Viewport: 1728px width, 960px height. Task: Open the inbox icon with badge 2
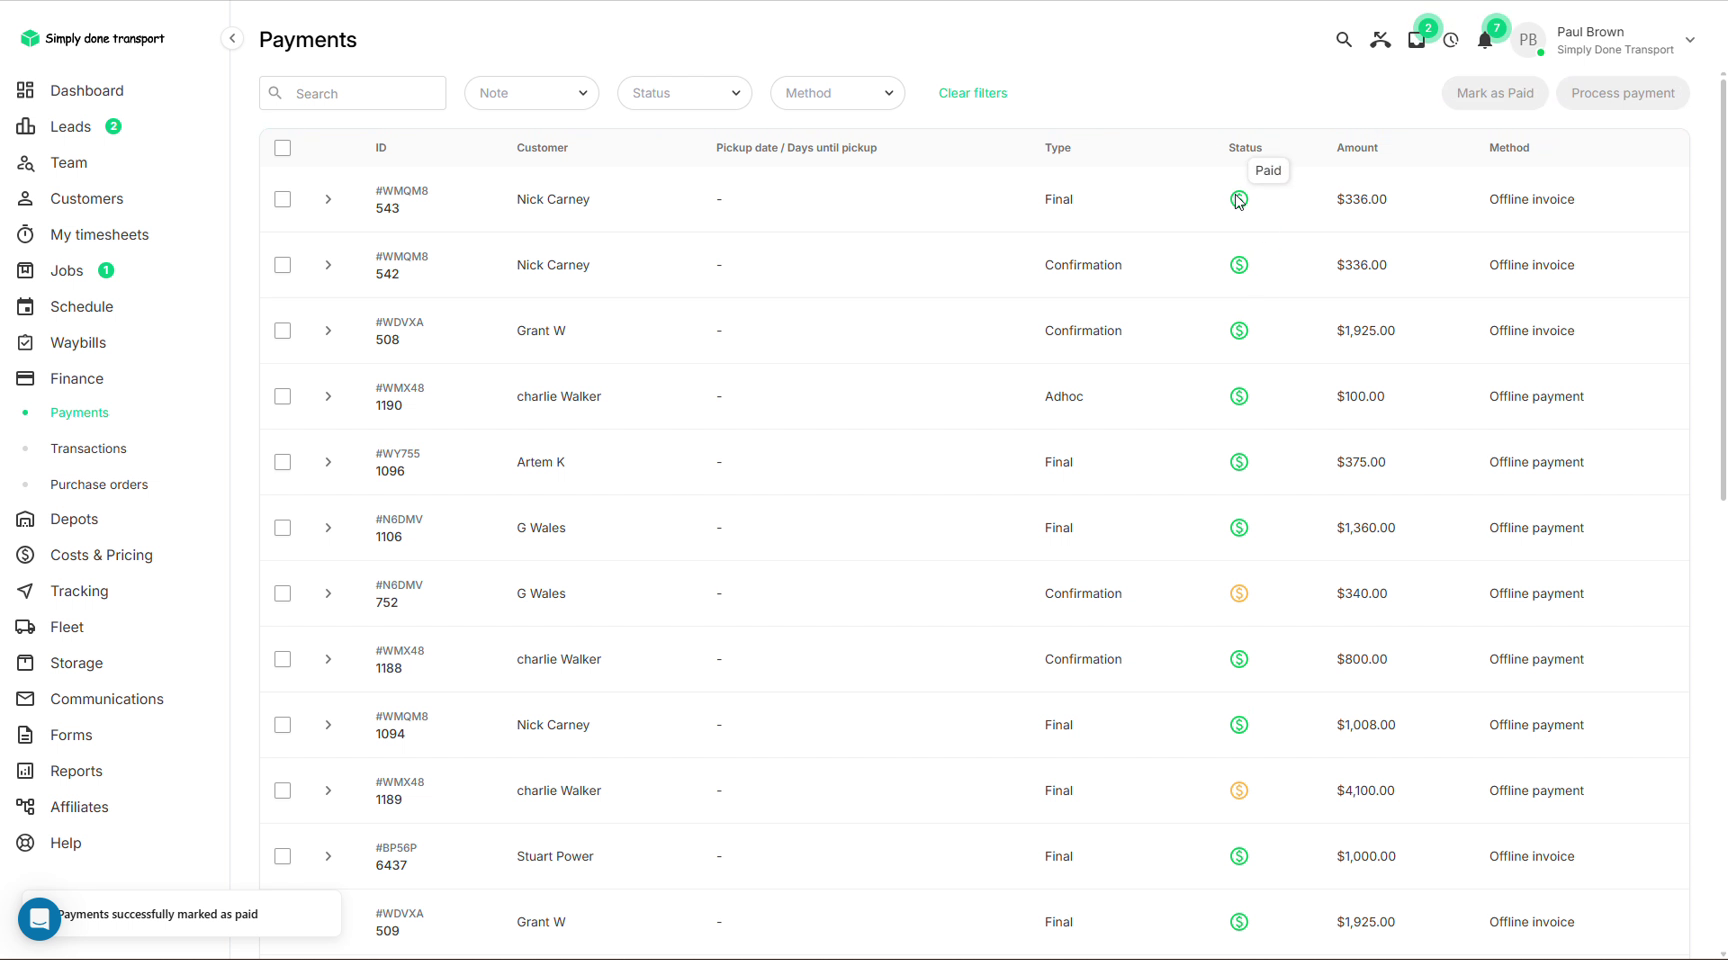click(x=1416, y=40)
